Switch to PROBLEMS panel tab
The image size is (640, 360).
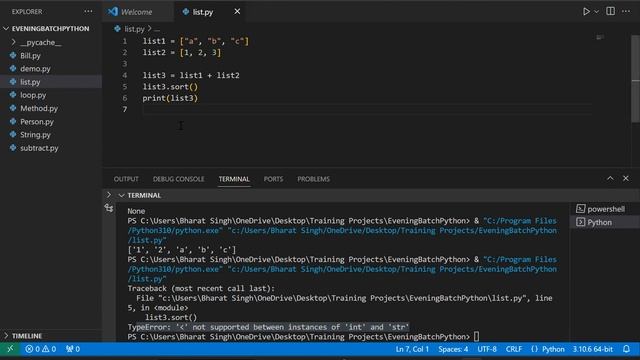tap(313, 179)
